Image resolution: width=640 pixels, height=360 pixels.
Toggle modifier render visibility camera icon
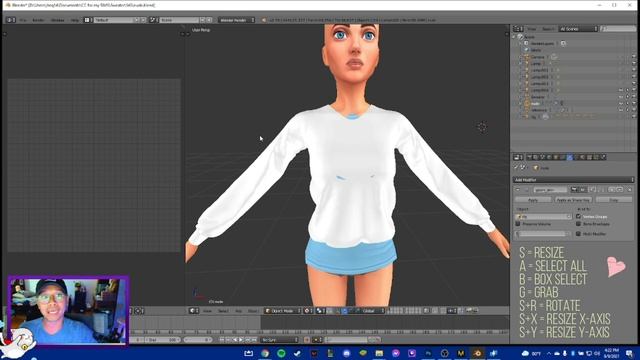click(x=574, y=190)
